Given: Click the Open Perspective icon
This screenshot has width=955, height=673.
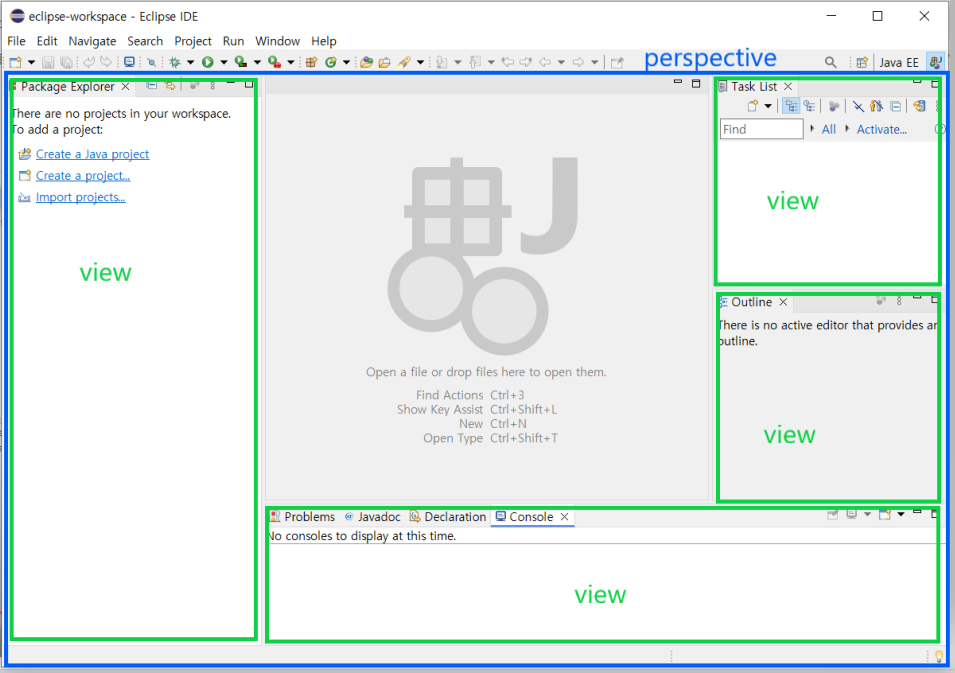Looking at the screenshot, I should click(862, 62).
